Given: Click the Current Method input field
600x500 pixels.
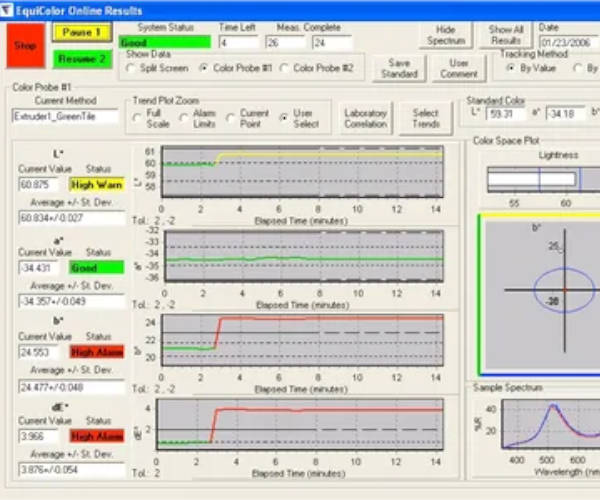Looking at the screenshot, I should point(66,117).
